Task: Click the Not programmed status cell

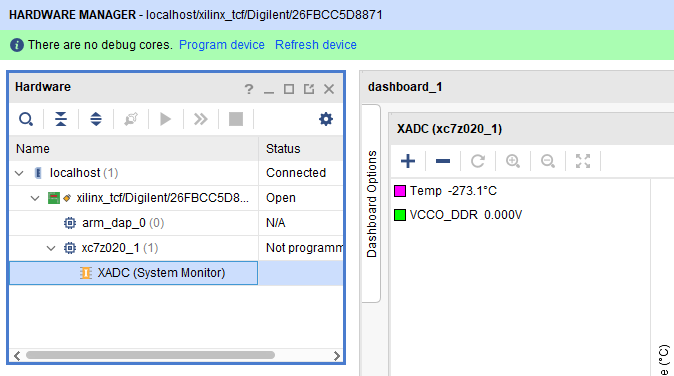Action: [301, 248]
